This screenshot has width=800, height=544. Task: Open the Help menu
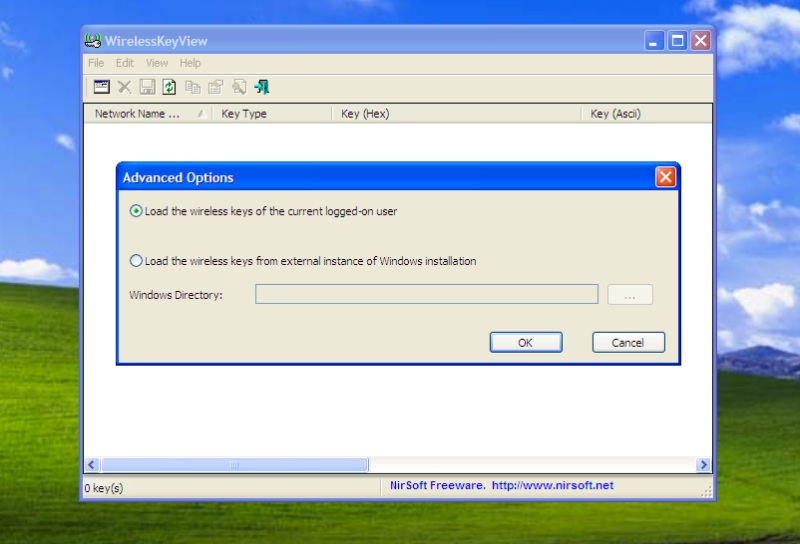click(190, 63)
